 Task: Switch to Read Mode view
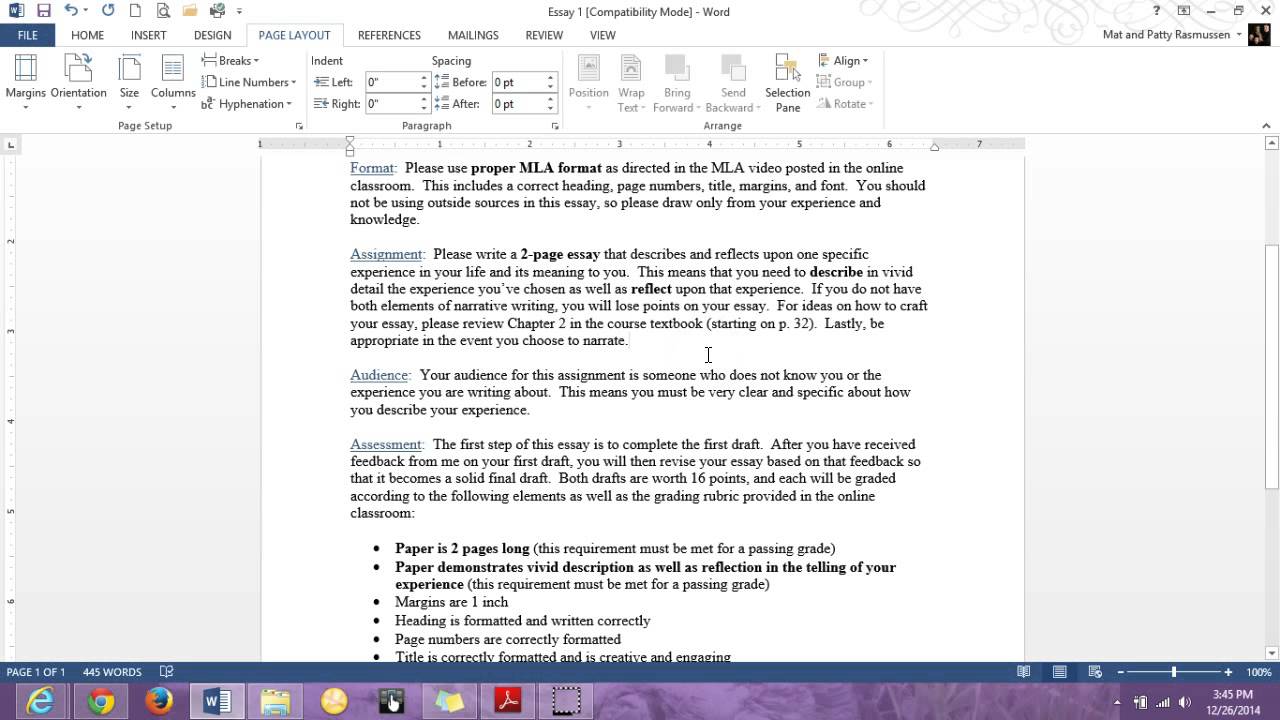point(1024,672)
